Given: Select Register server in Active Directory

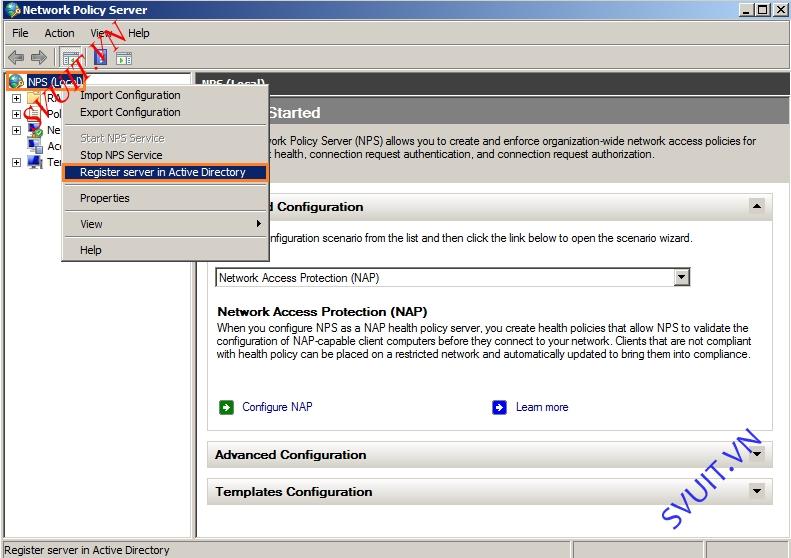Looking at the screenshot, I should coord(165,172).
